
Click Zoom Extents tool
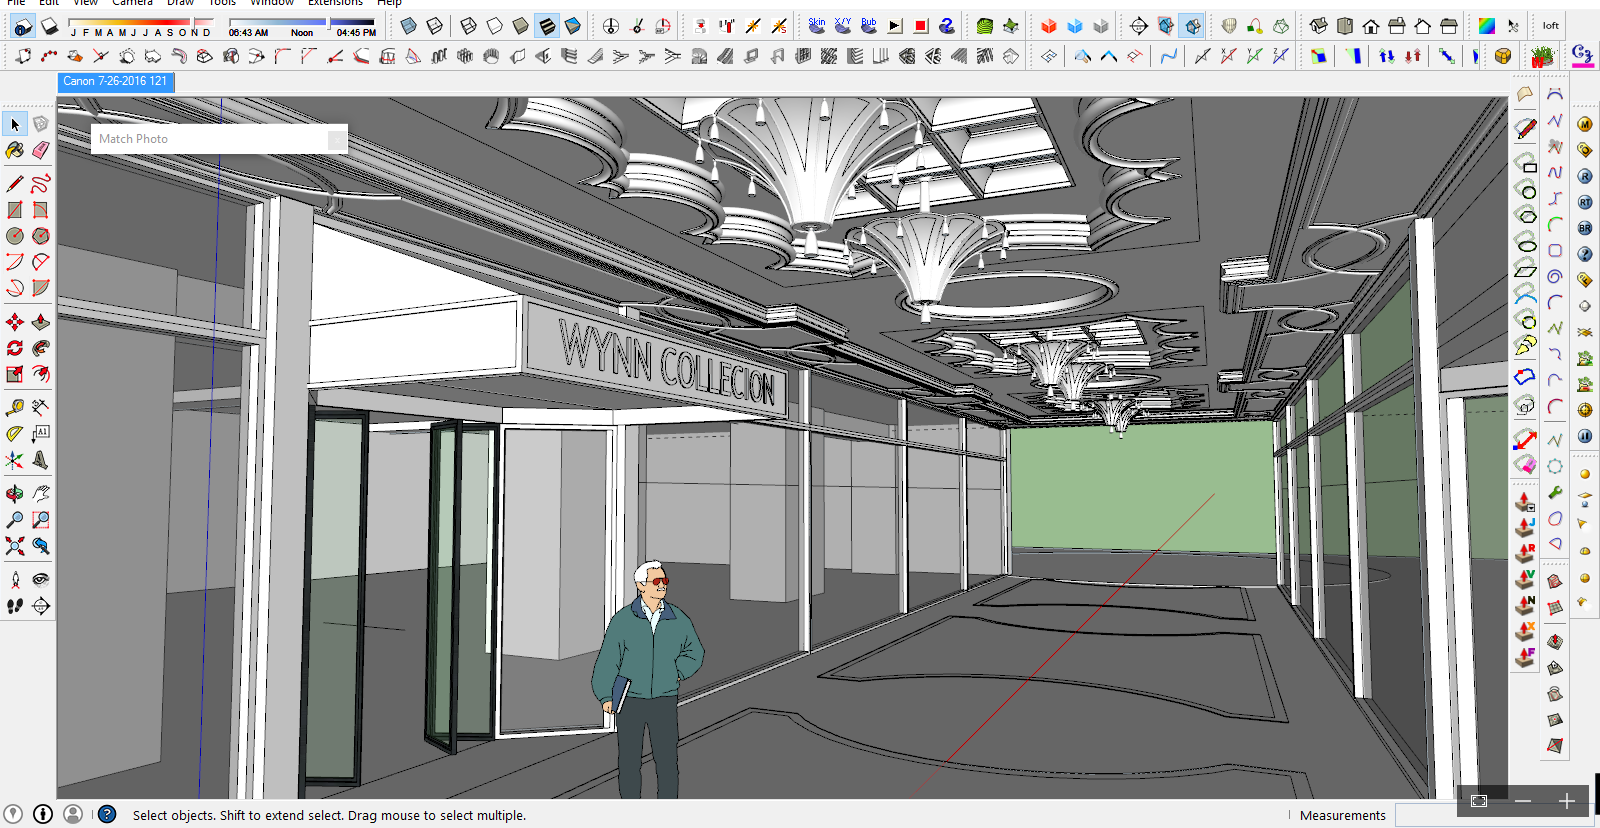pyautogui.click(x=15, y=546)
